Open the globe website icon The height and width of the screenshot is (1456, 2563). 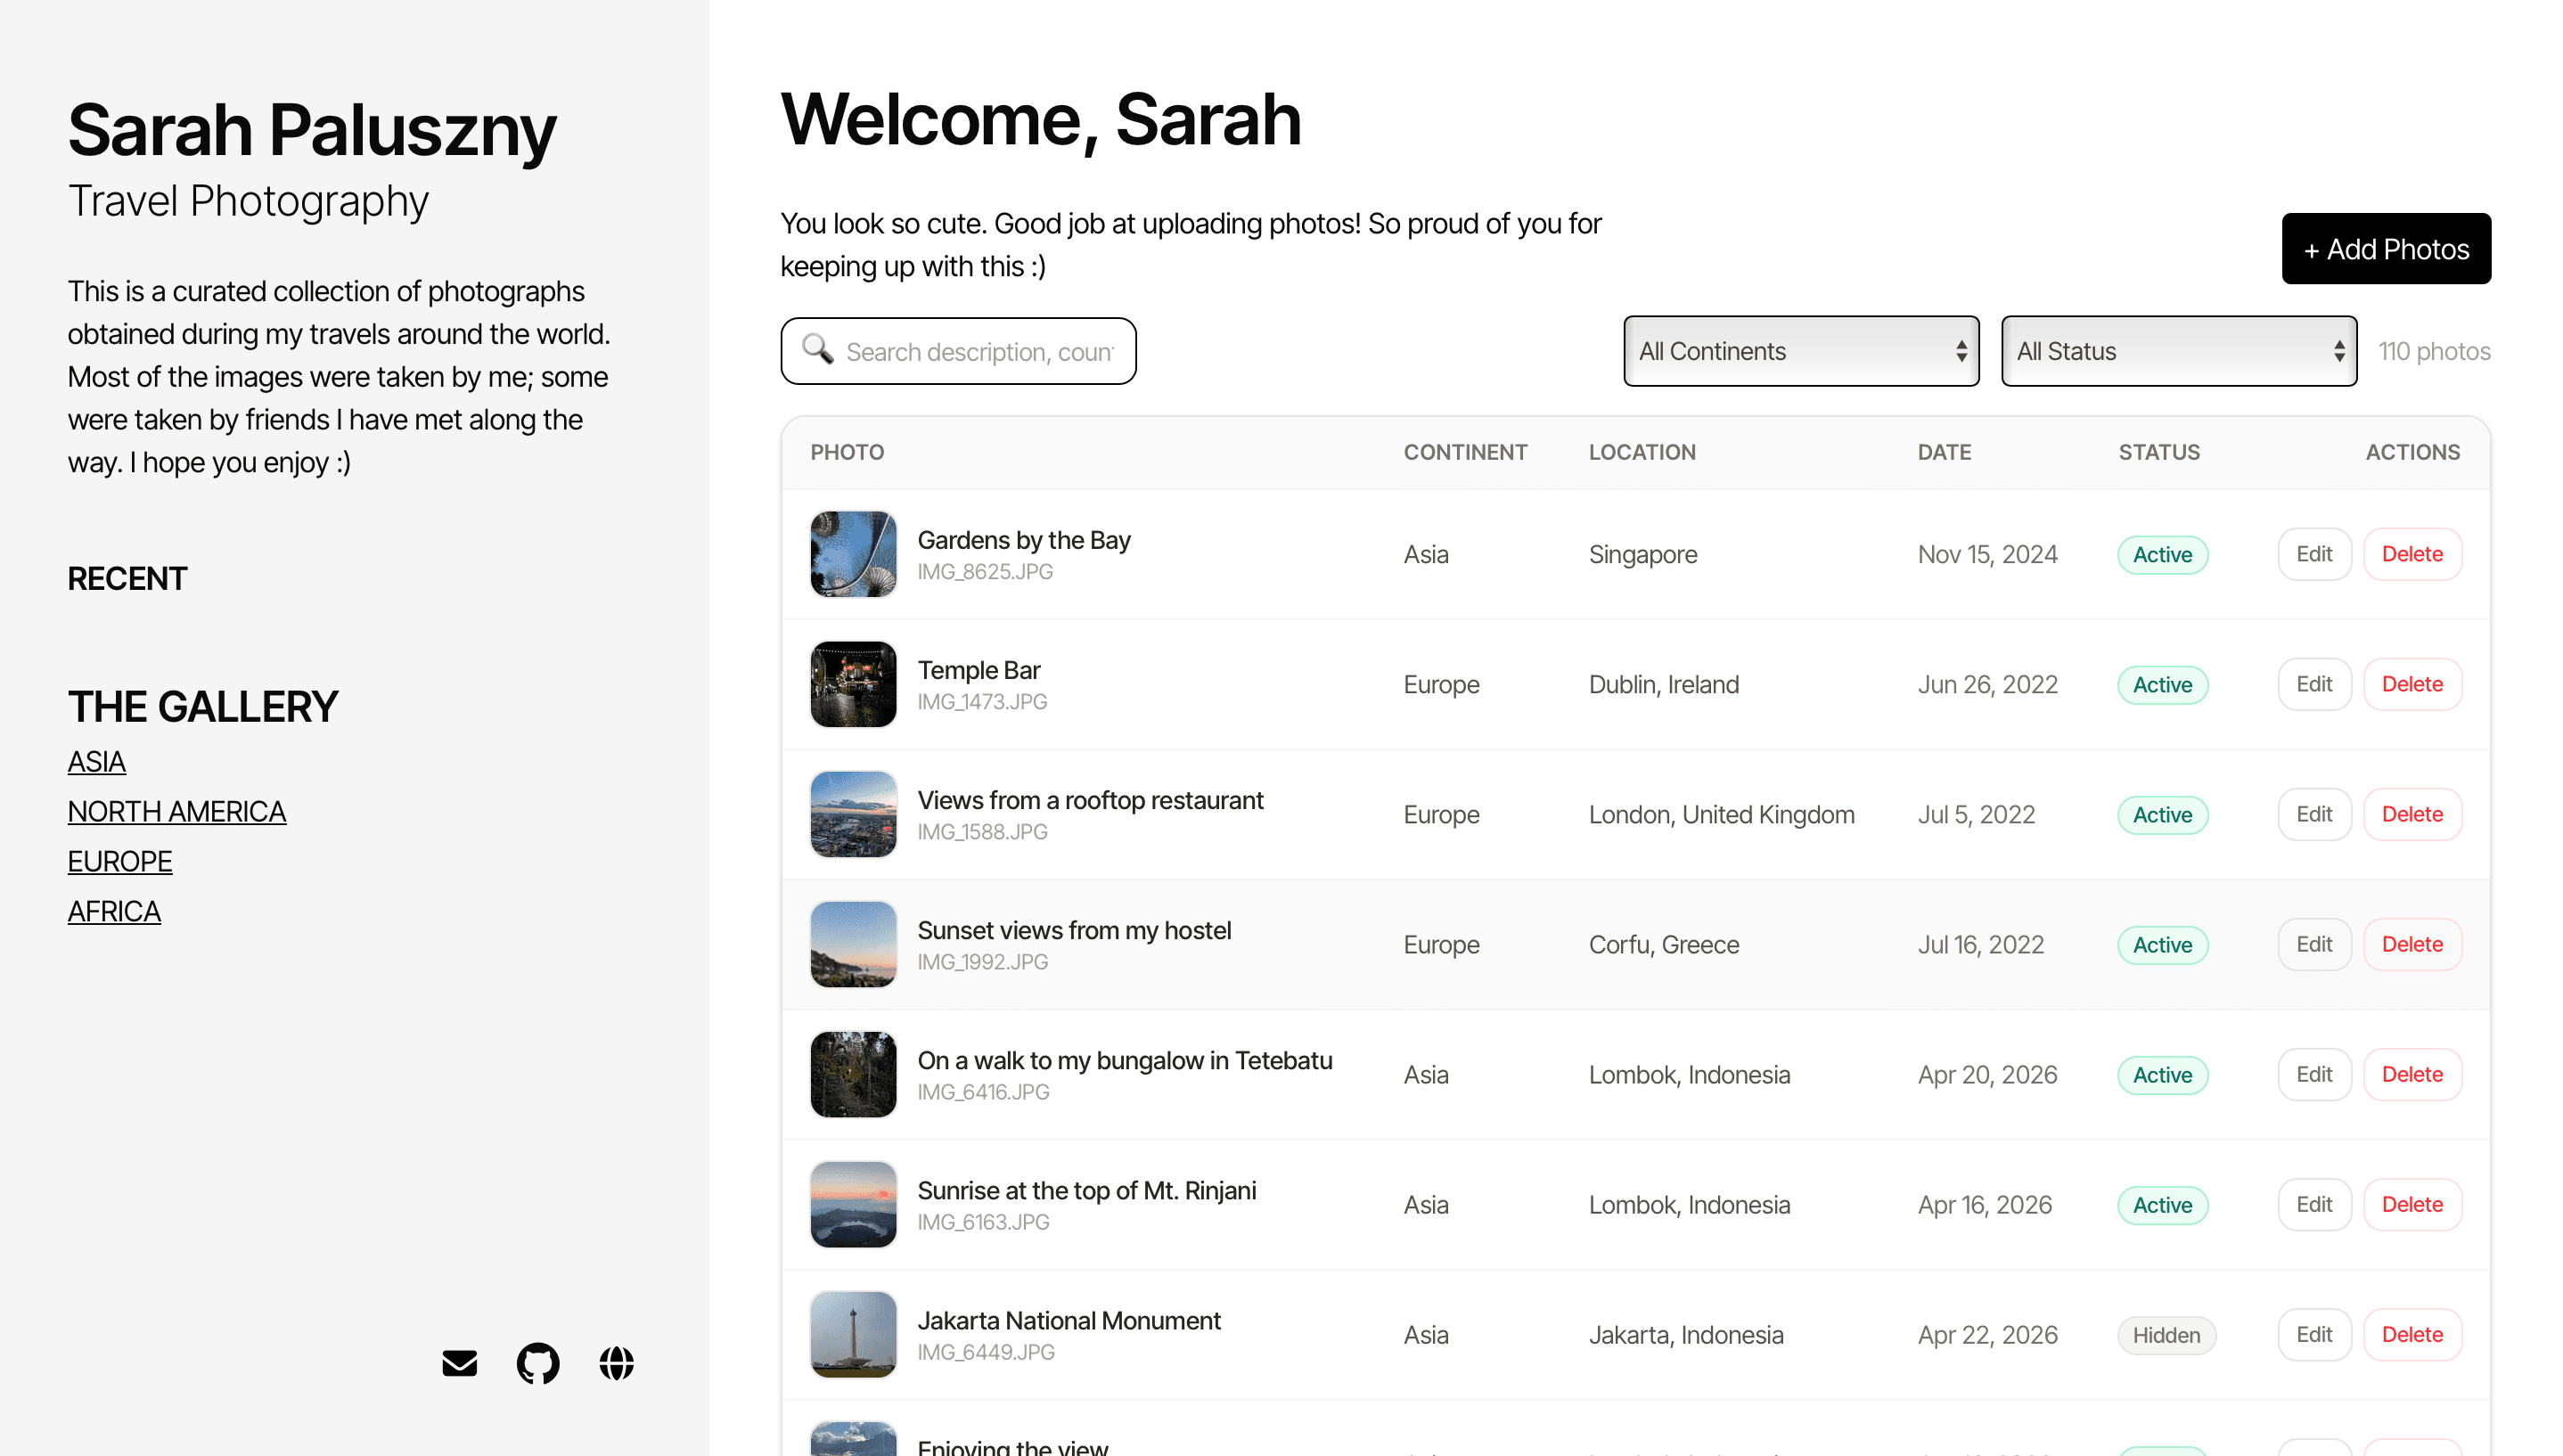tap(616, 1363)
